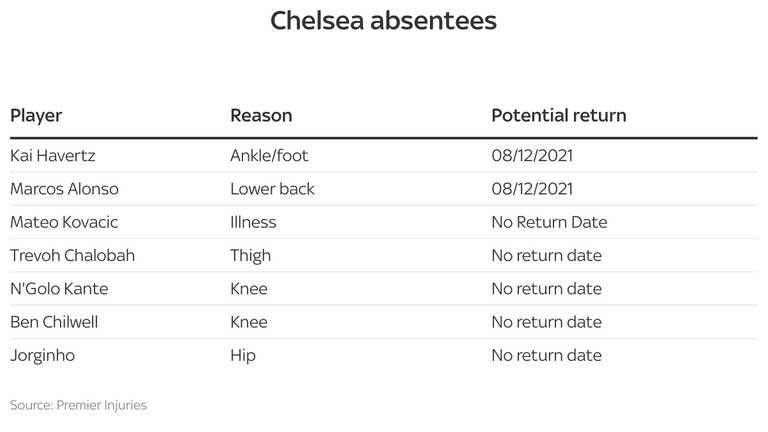
Task: Select the Reason column header
Action: 261,116
